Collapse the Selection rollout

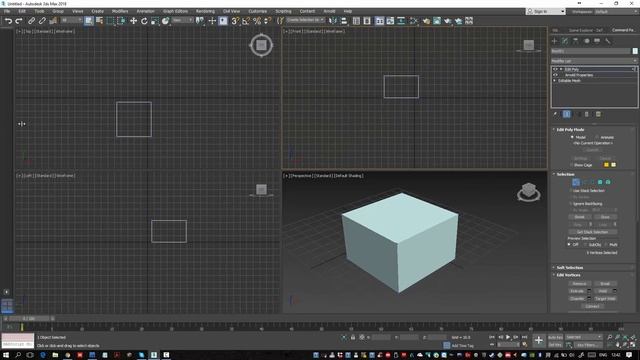[x=565, y=174]
